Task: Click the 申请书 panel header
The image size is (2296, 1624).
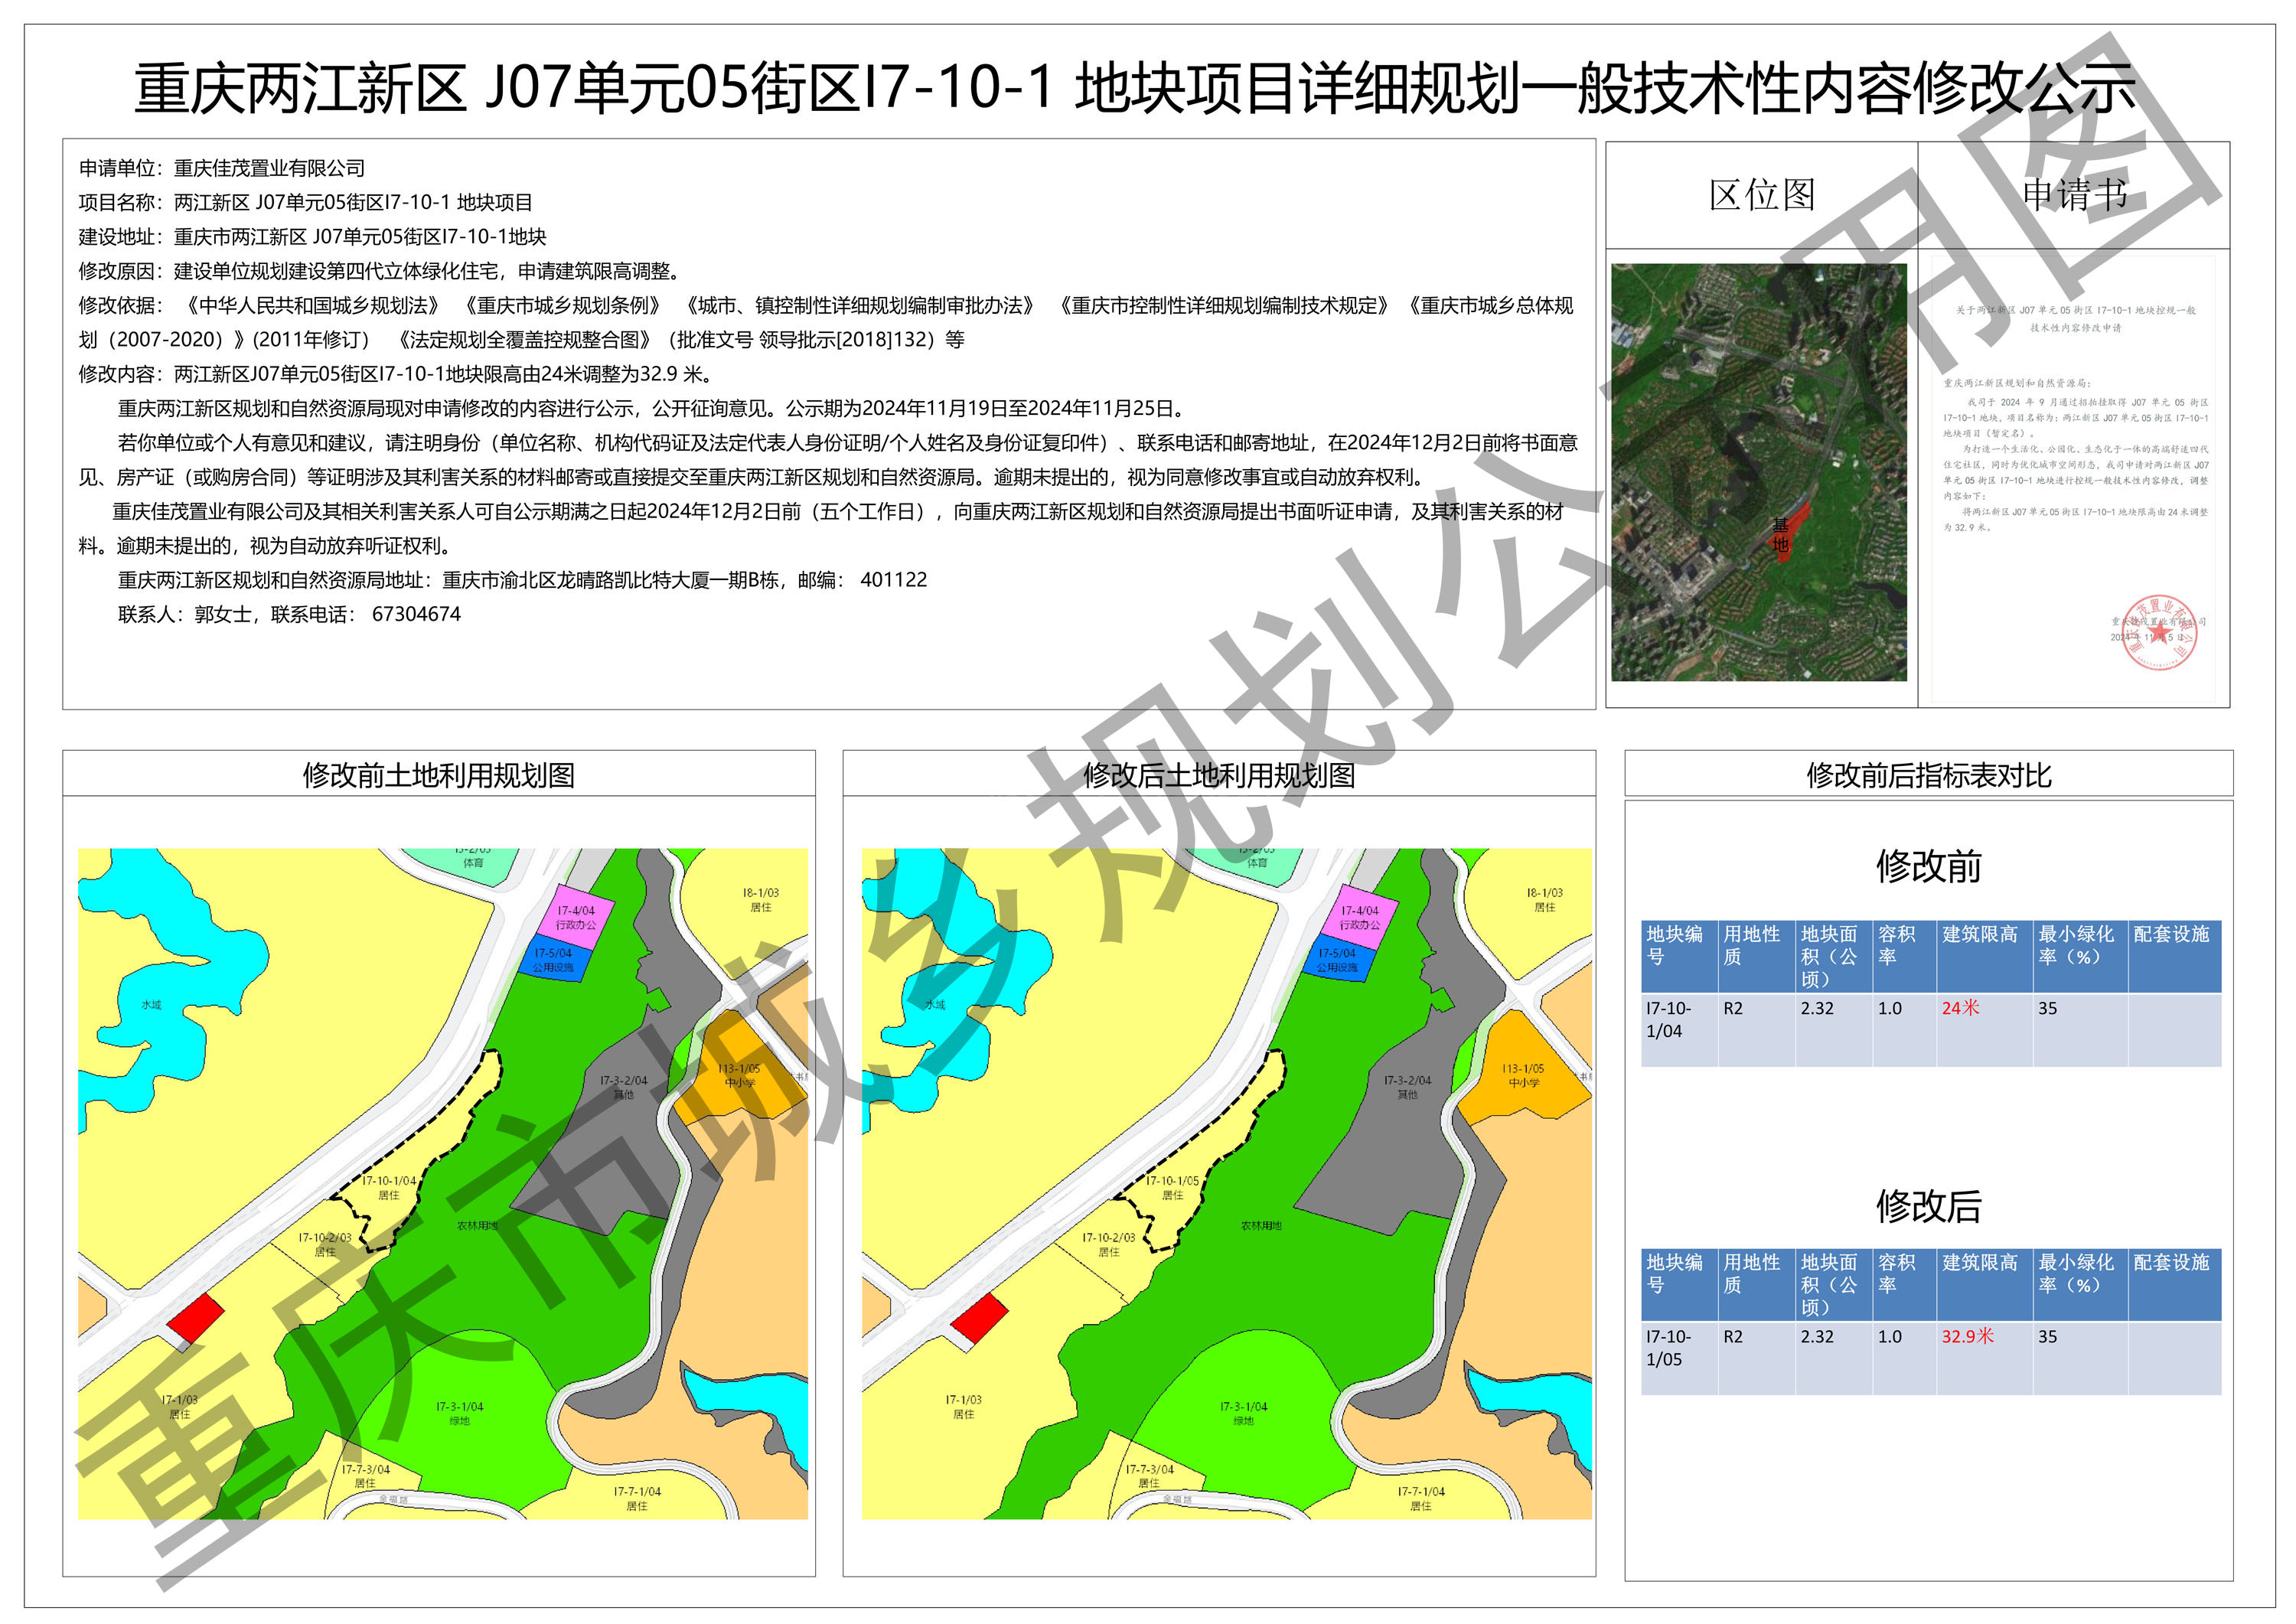Action: coord(2075,195)
